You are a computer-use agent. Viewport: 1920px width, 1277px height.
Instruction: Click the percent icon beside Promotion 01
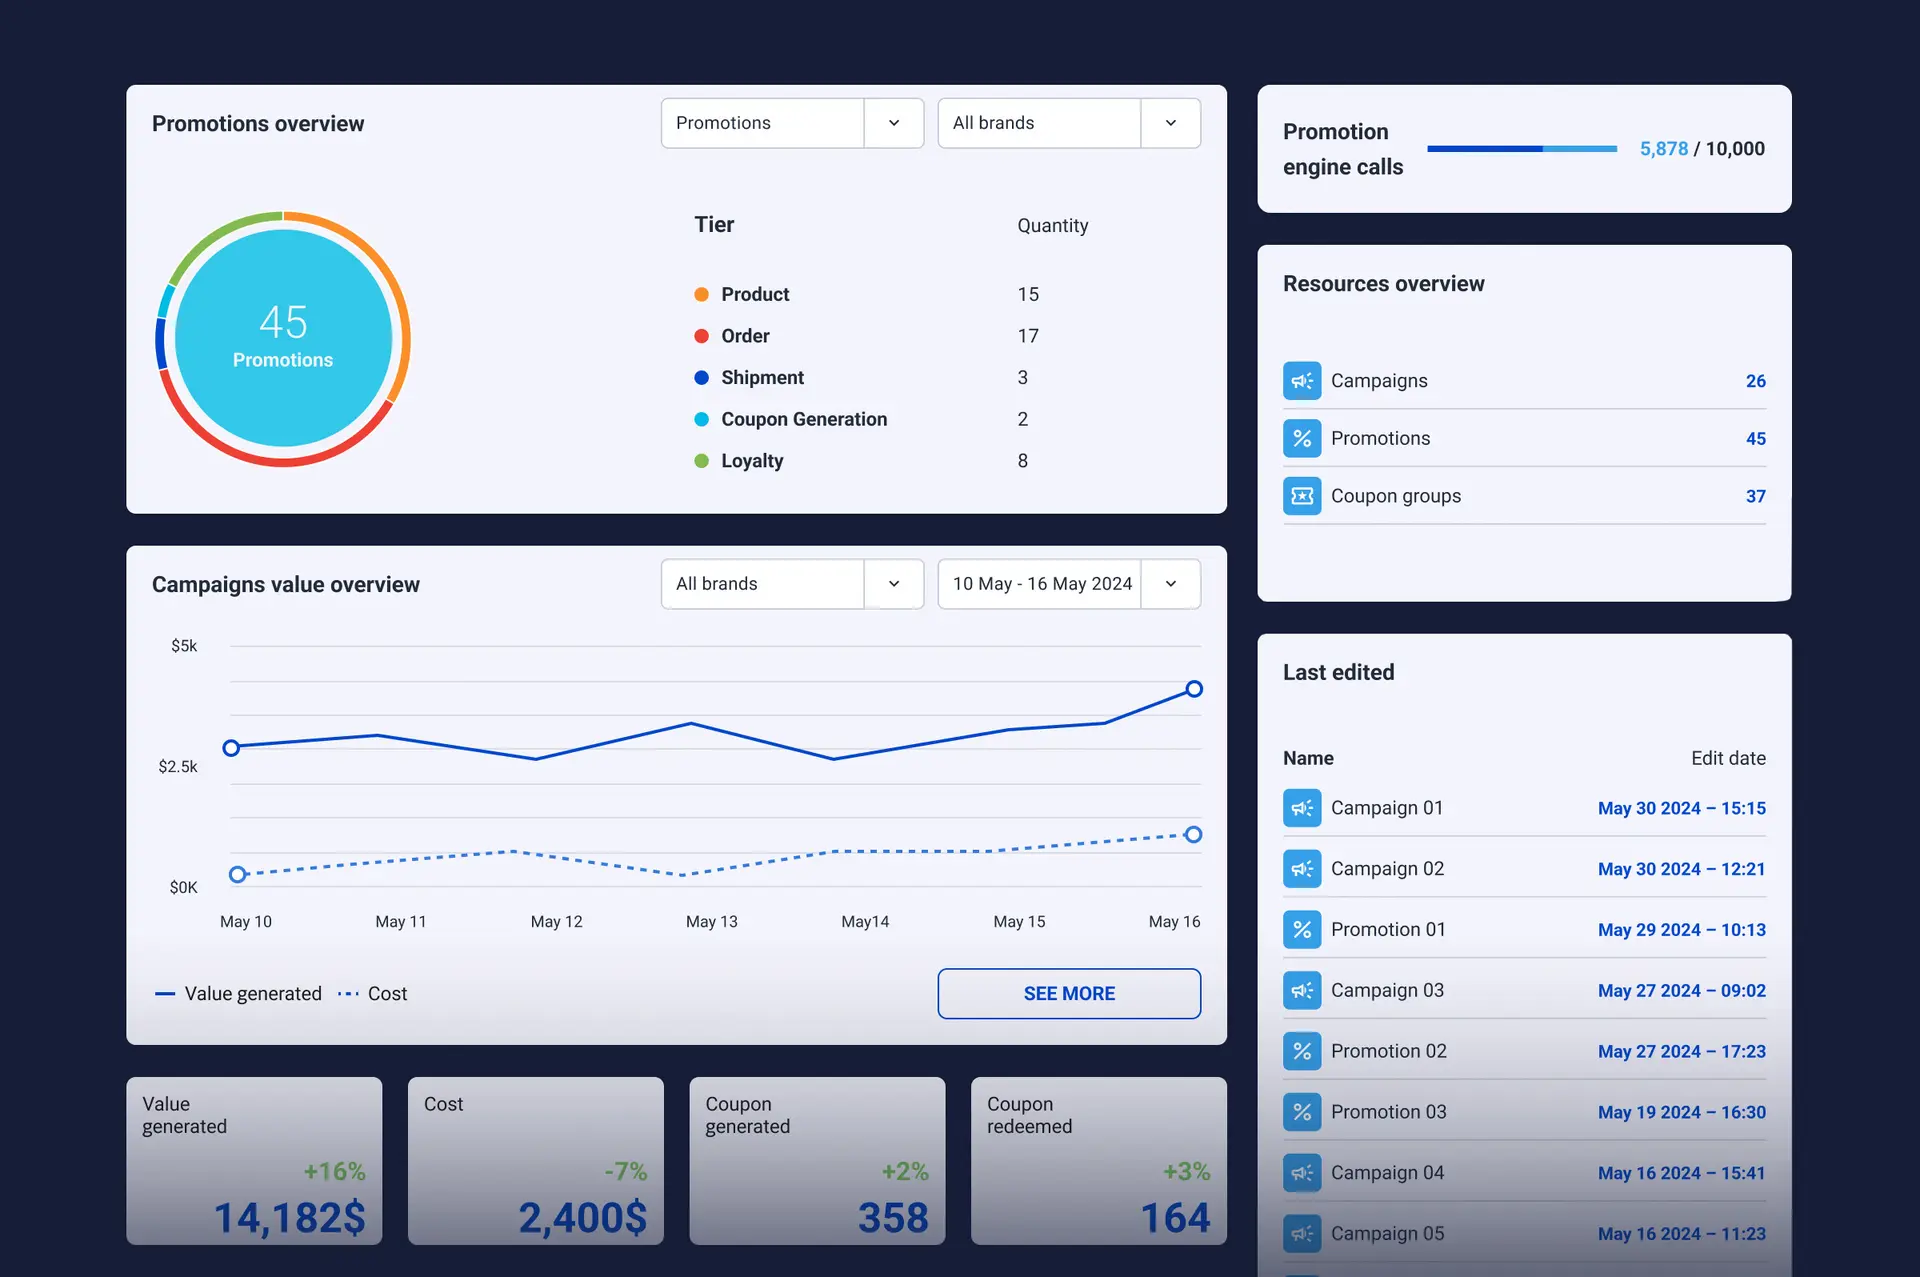(1301, 930)
